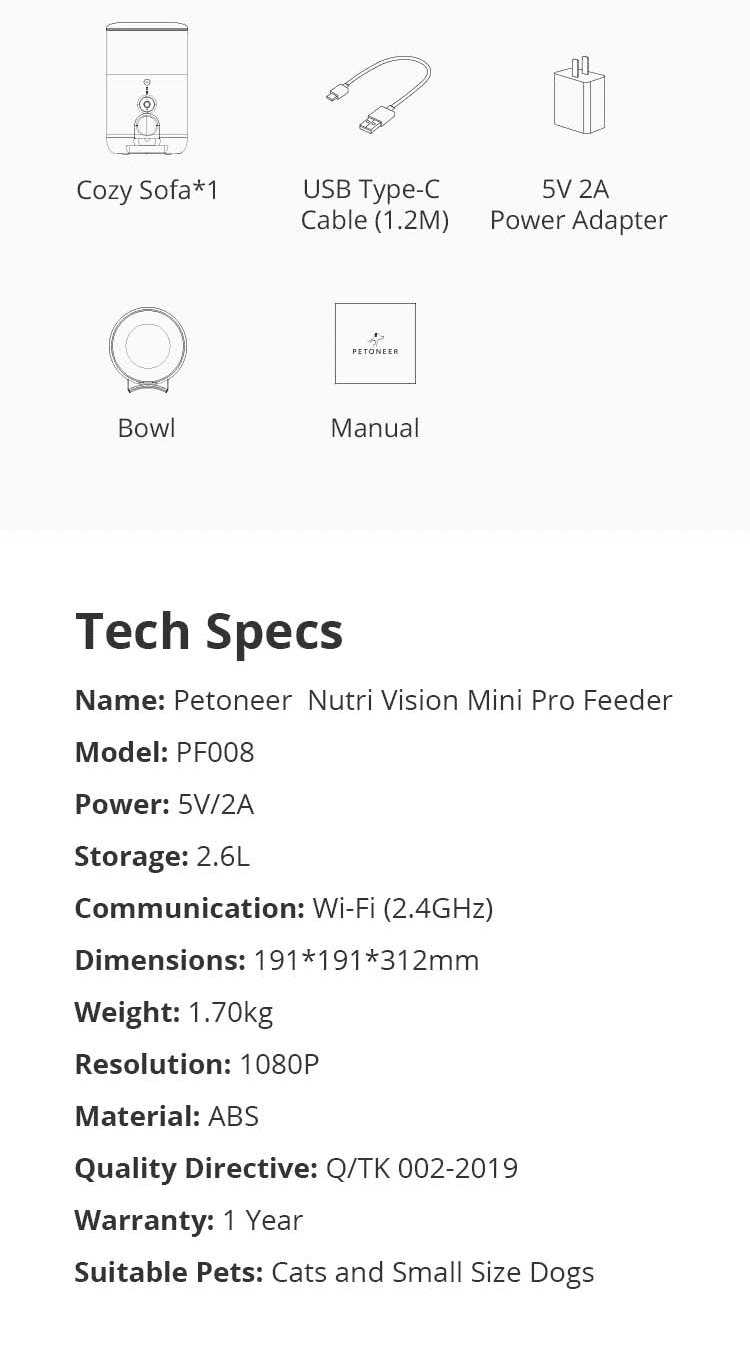The image size is (750, 1372).
Task: Click the '5V 2A Power Adapter' label
Action: coord(578,204)
